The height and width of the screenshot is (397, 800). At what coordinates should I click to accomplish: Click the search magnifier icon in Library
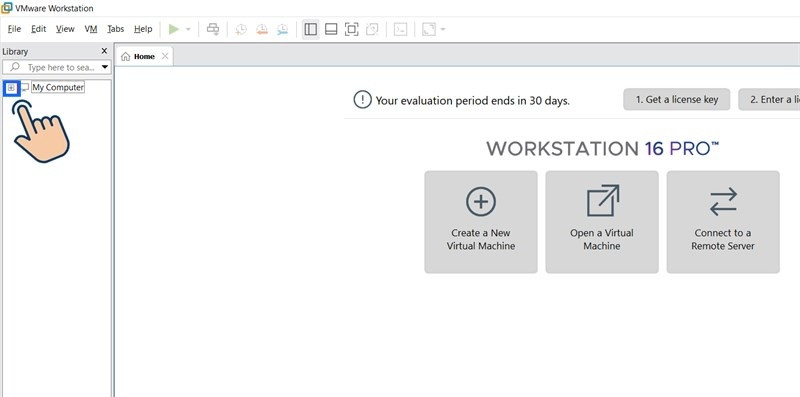coord(15,67)
